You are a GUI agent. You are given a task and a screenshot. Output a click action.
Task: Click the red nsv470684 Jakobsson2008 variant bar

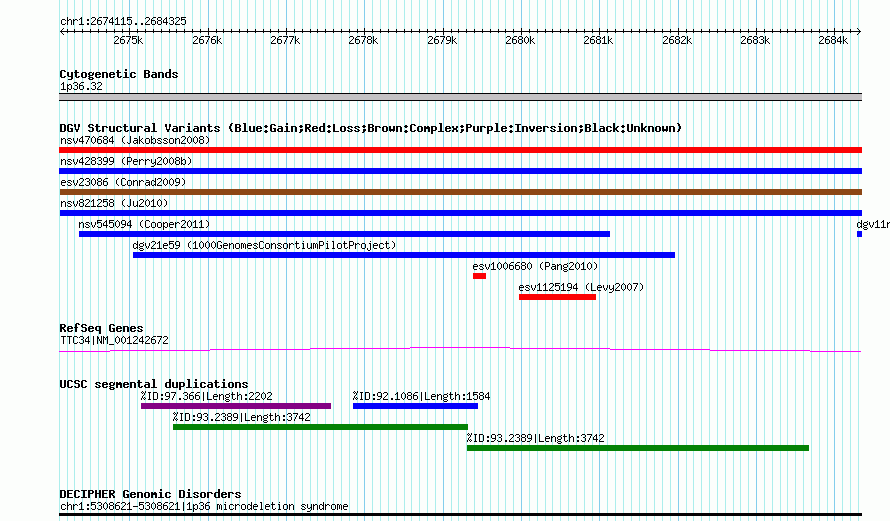pyautogui.click(x=460, y=150)
